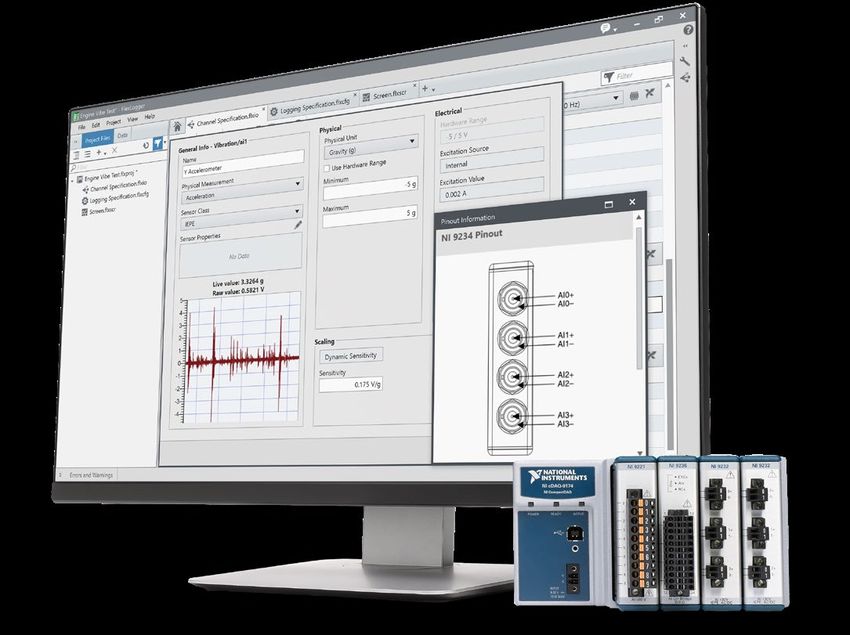The height and width of the screenshot is (635, 850).
Task: Select the Channel Specification.flxio document tab
Action: pyautogui.click(x=227, y=120)
